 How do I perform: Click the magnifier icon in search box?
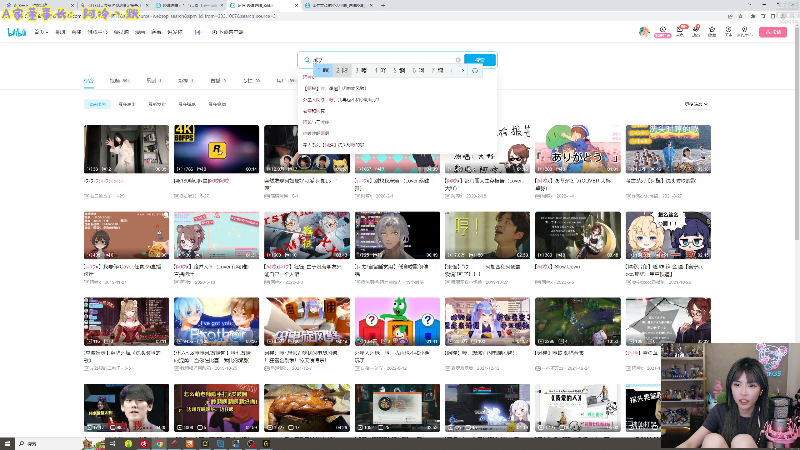[307, 60]
